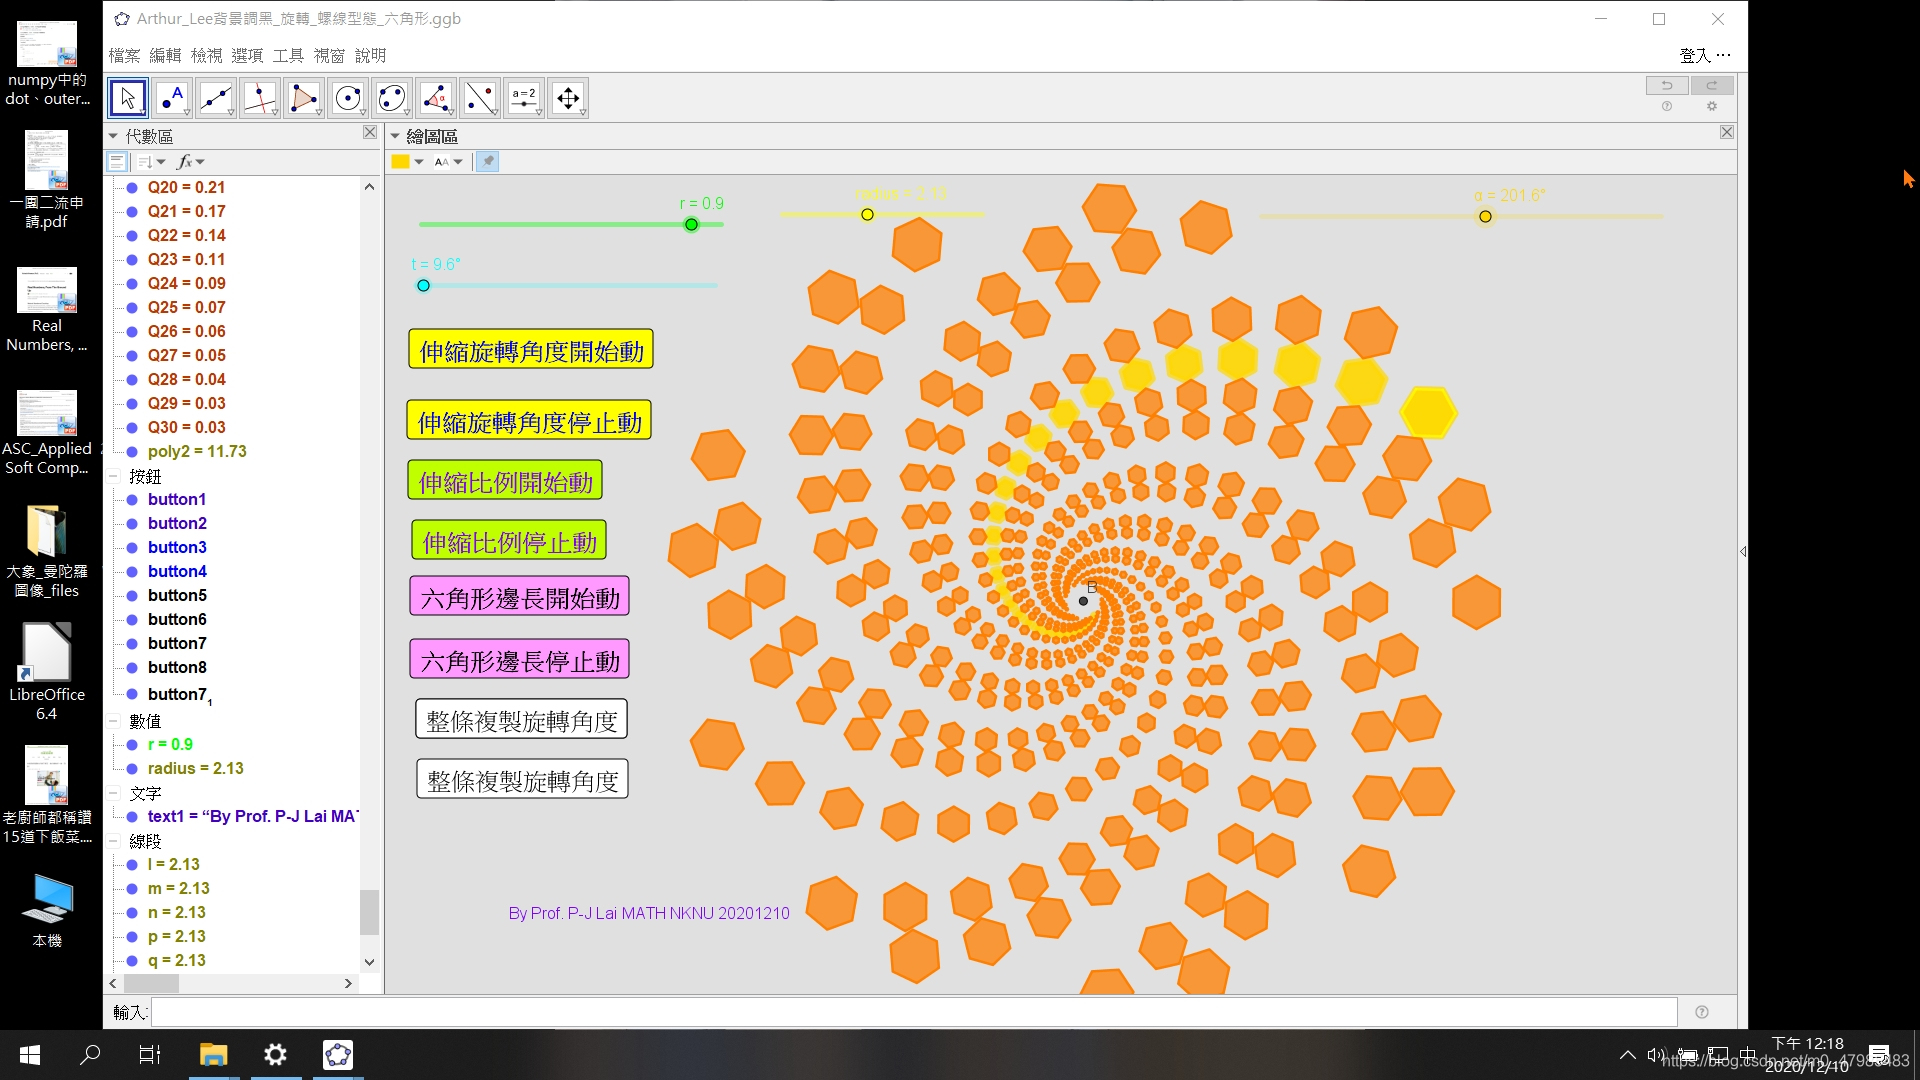Collapse the 線段 tree group
The width and height of the screenshot is (1920, 1080).
pyautogui.click(x=114, y=842)
